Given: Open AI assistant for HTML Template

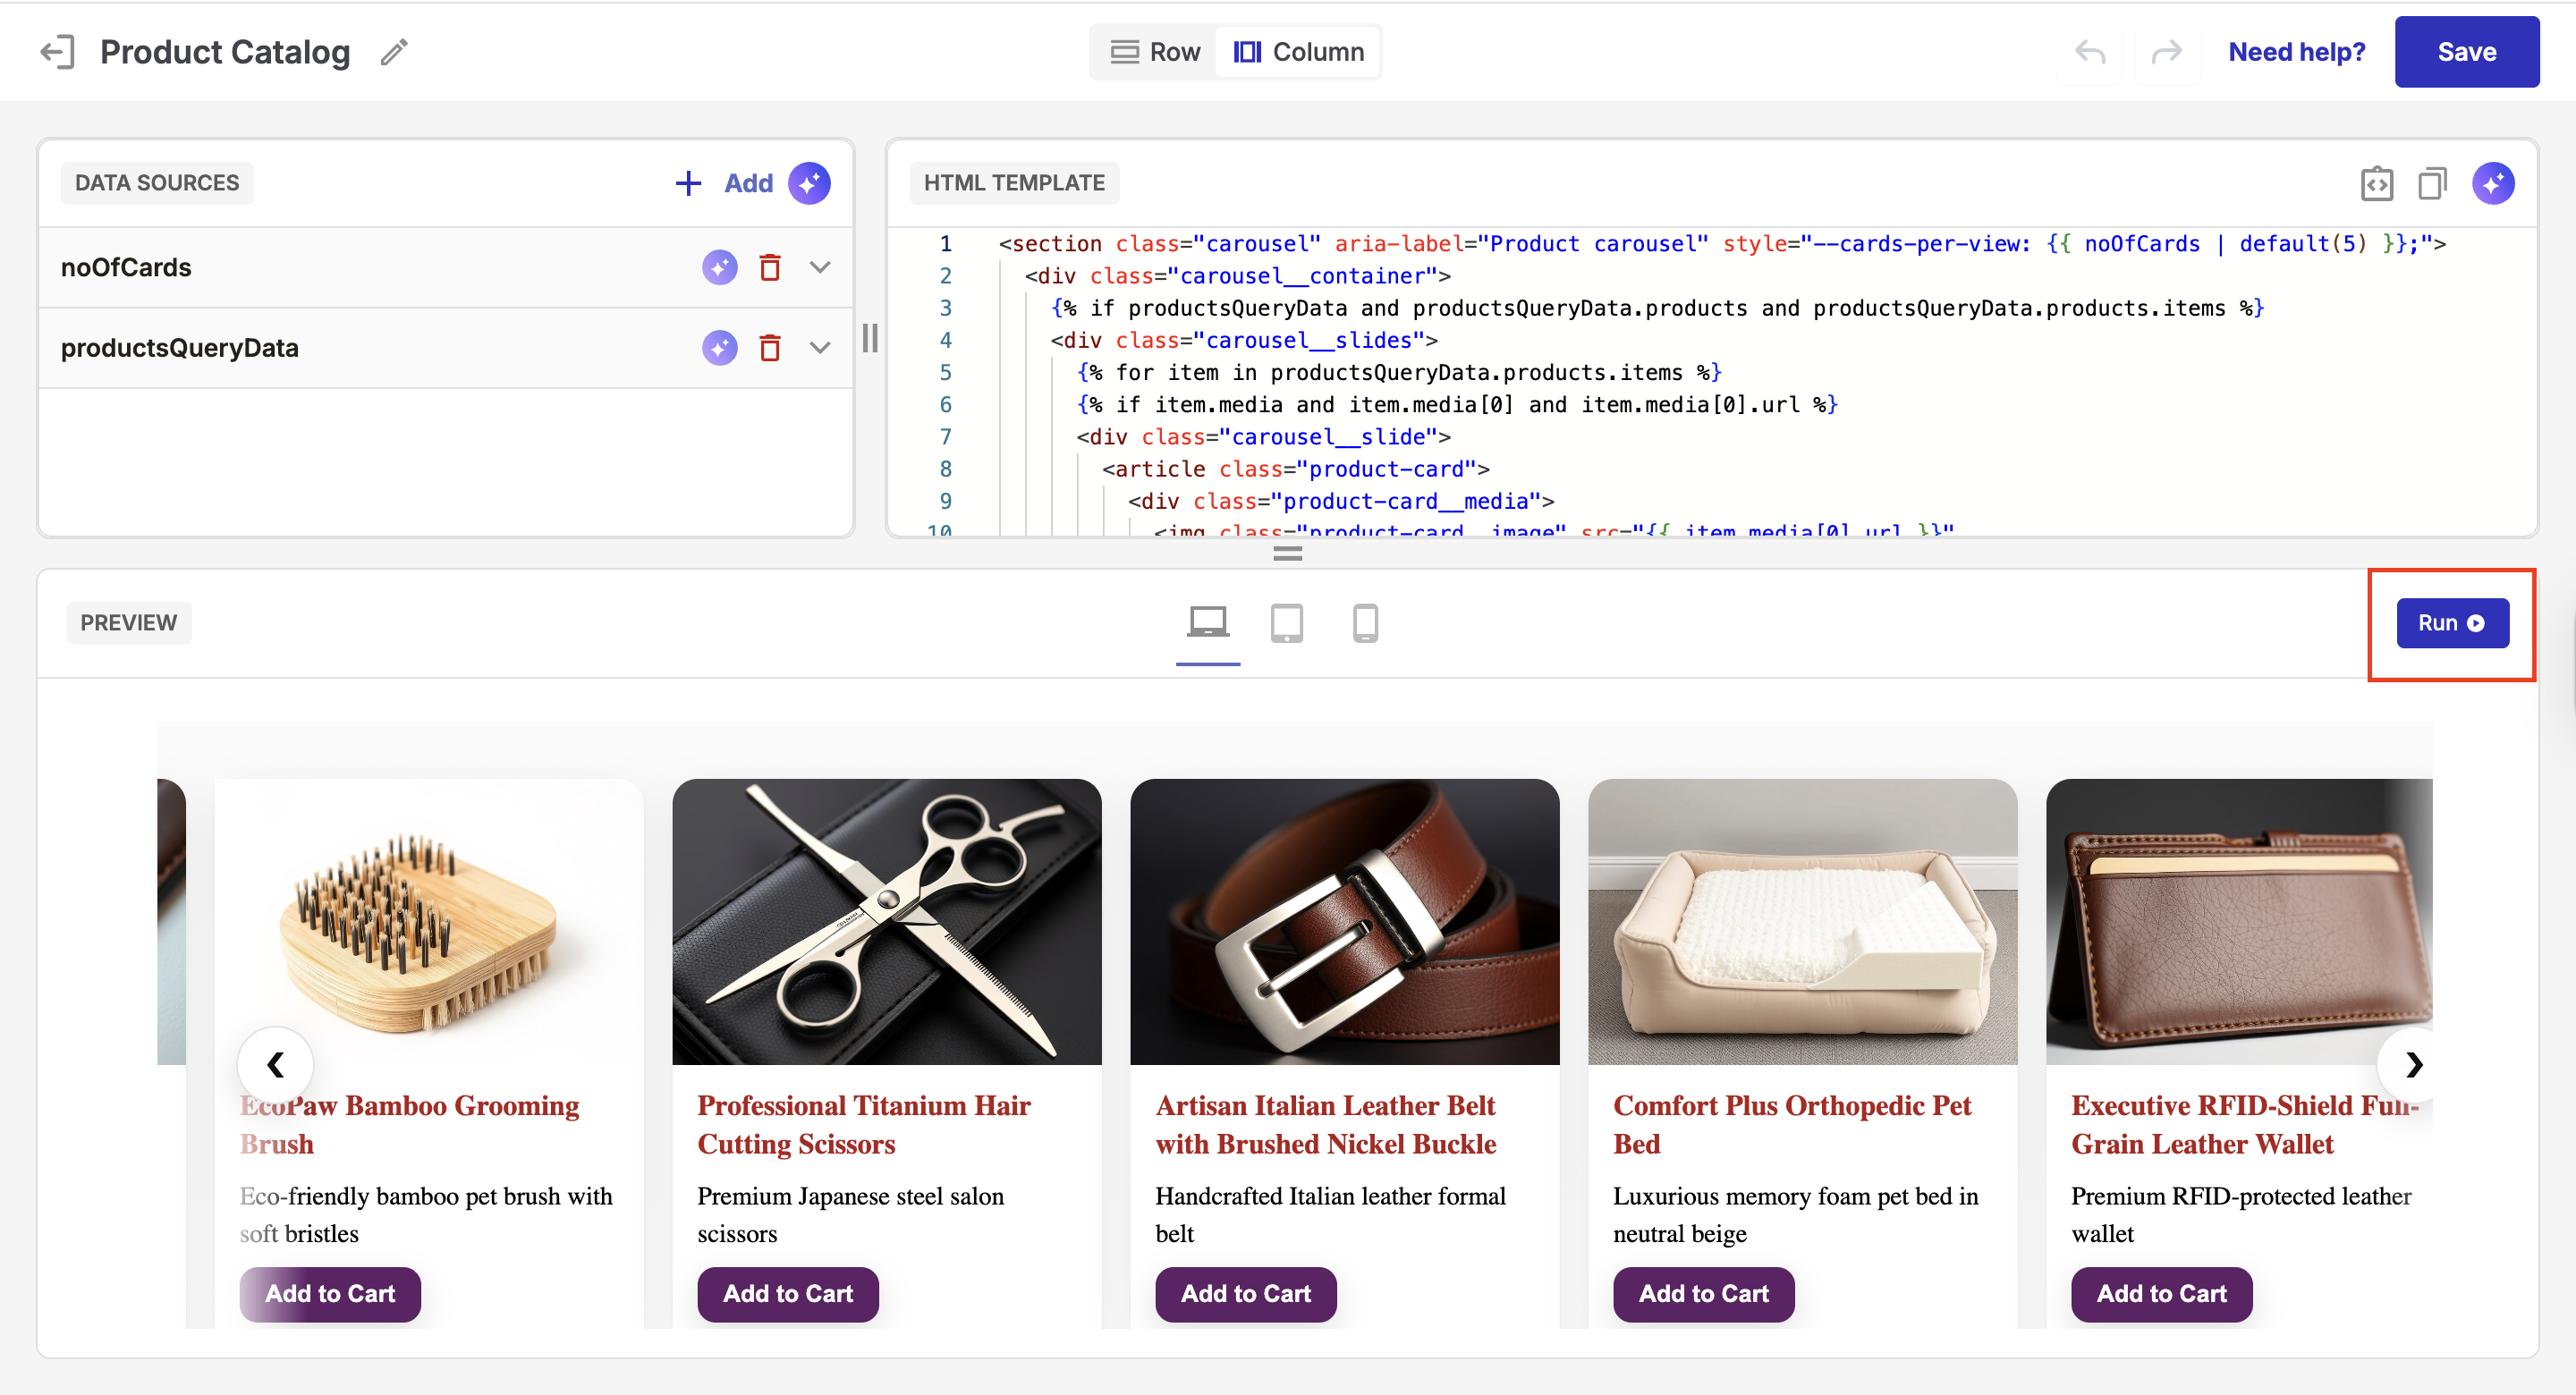Looking at the screenshot, I should pyautogui.click(x=2492, y=183).
